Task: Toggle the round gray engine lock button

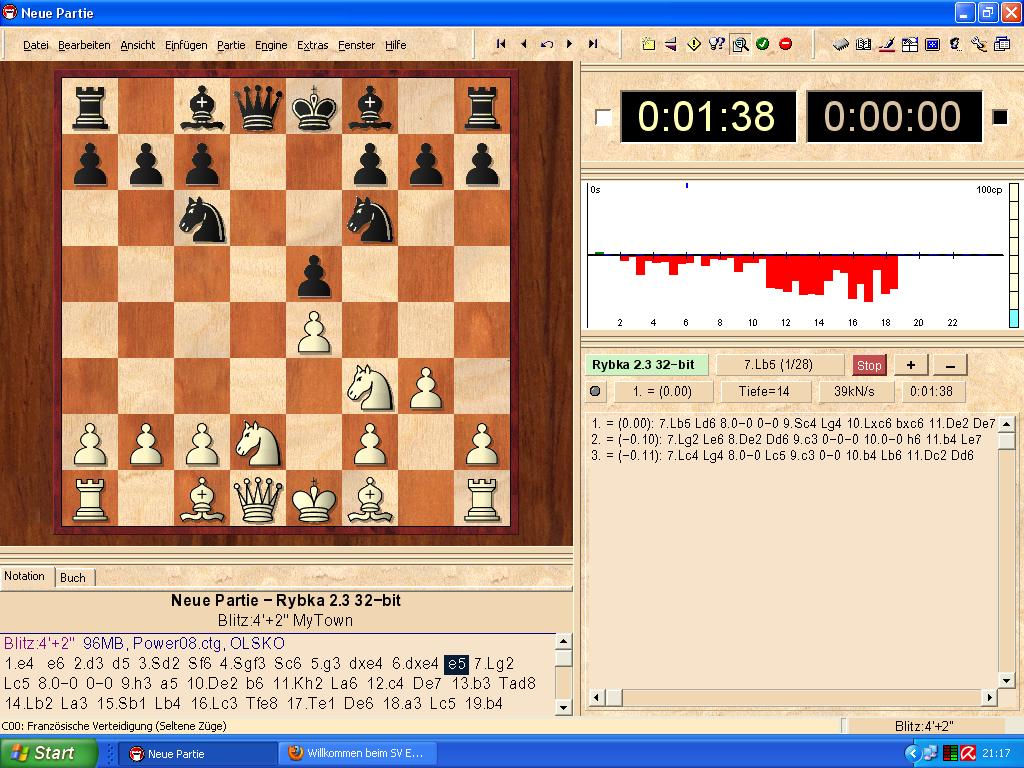Action: [x=596, y=392]
